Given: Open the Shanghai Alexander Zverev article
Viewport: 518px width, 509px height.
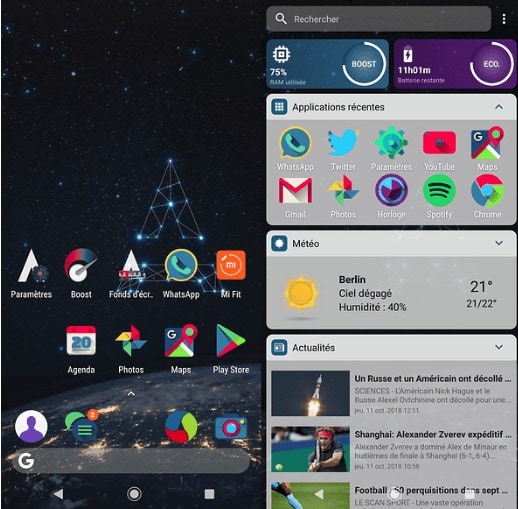Looking at the screenshot, I should (391, 449).
